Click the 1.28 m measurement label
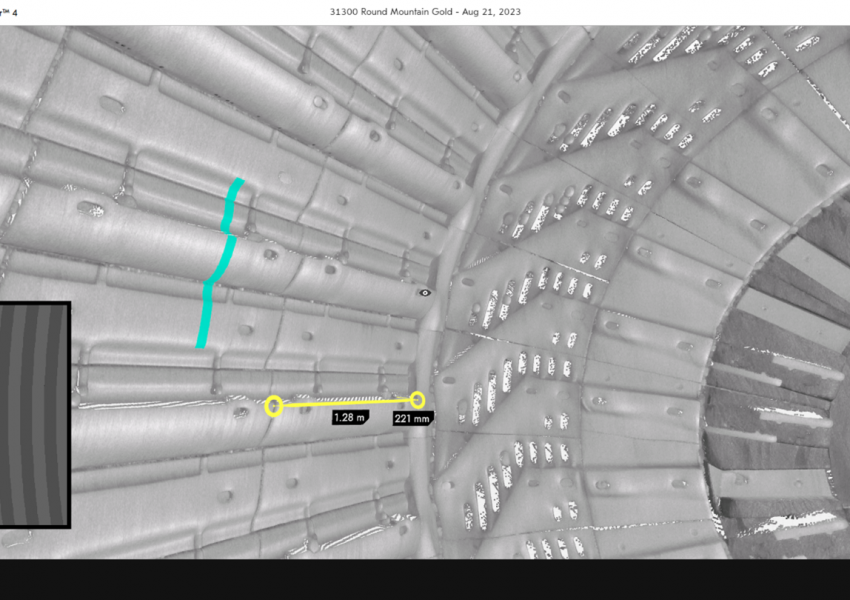 point(350,416)
